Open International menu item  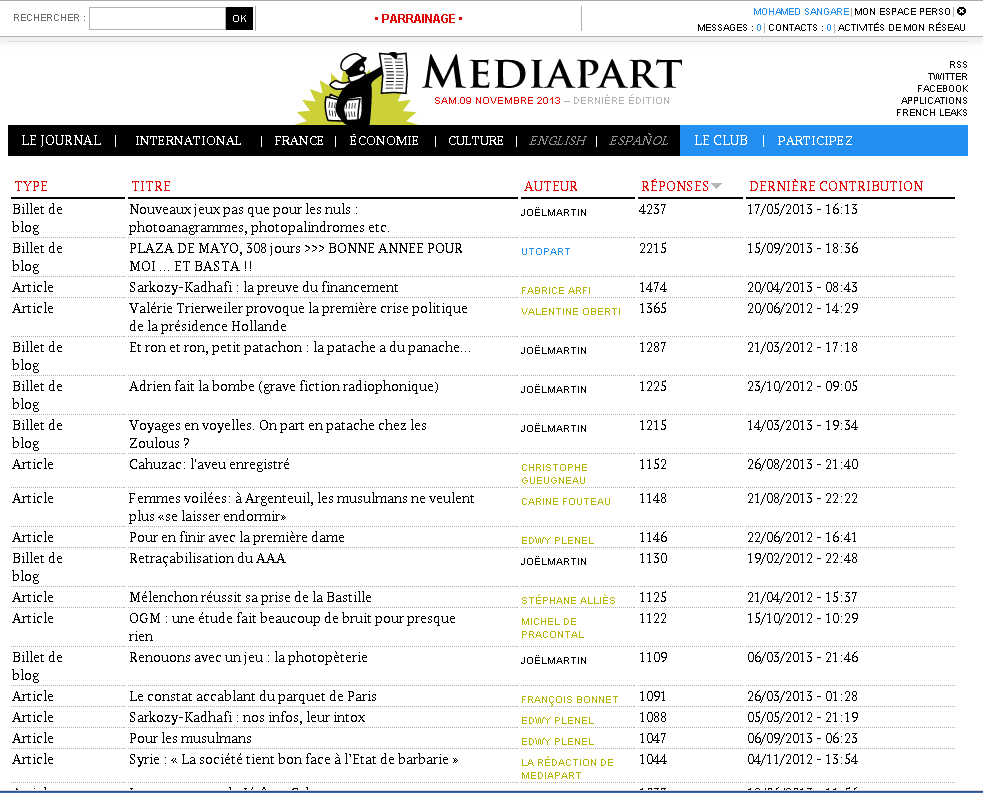pos(188,140)
